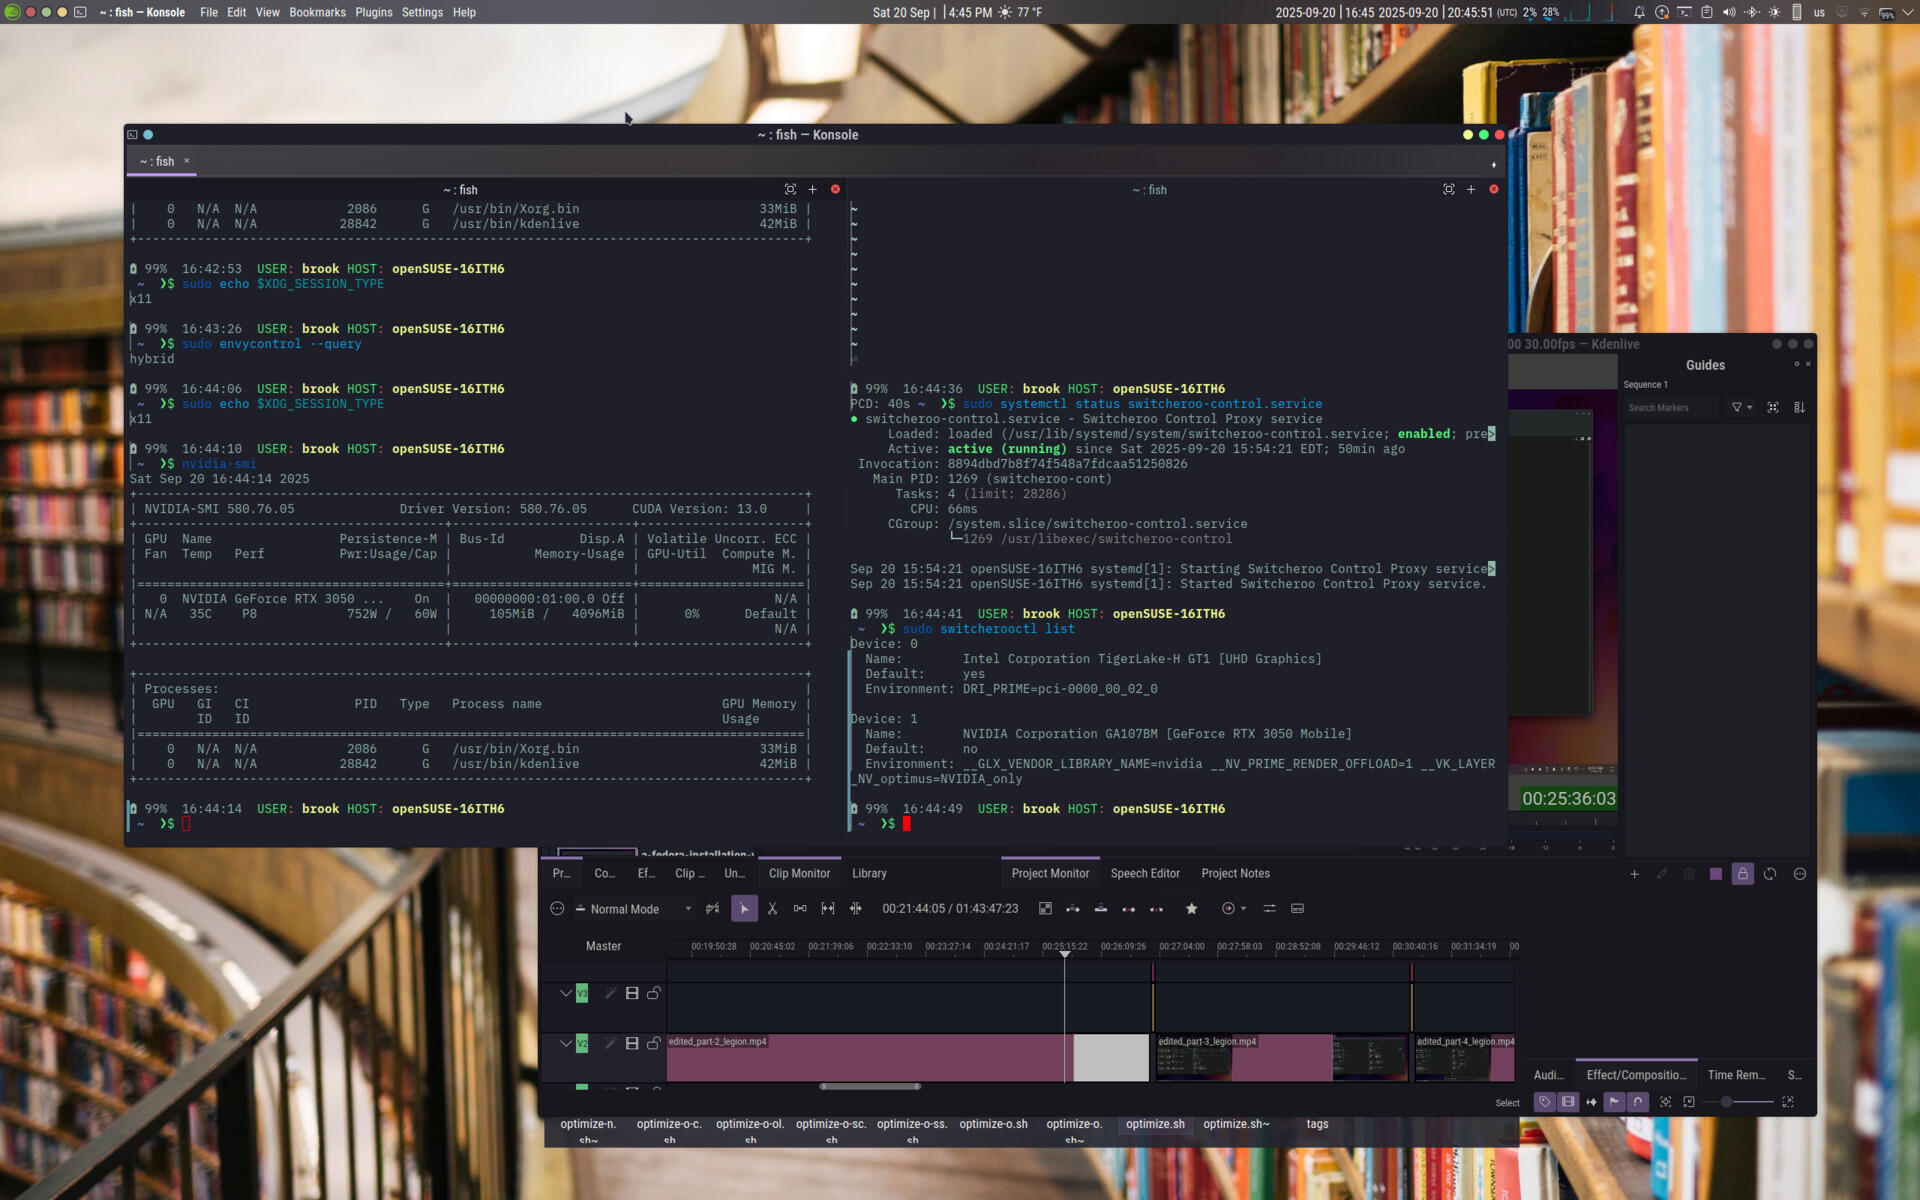1920x1200 pixels.
Task: Select the Razor (scissors) tool
Action: 772,908
